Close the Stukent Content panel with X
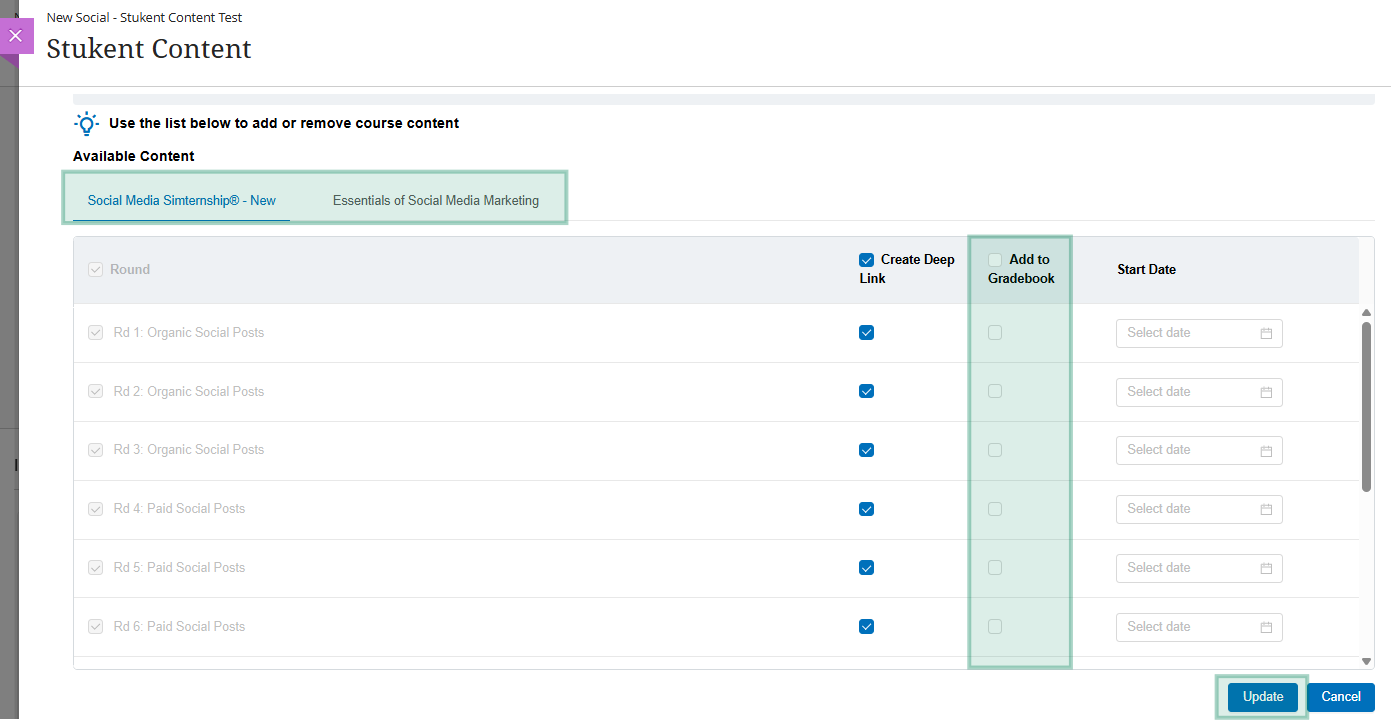The image size is (1391, 721). tap(15, 36)
